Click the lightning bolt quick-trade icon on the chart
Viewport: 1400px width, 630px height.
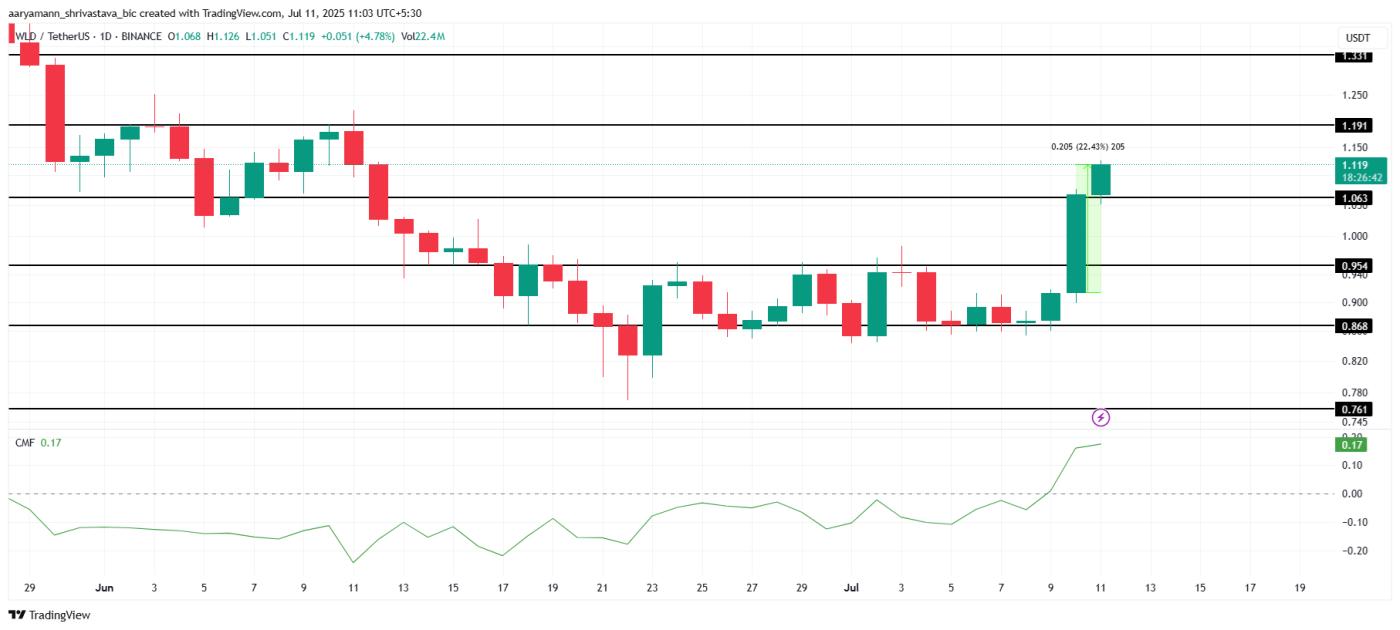pyautogui.click(x=1103, y=415)
